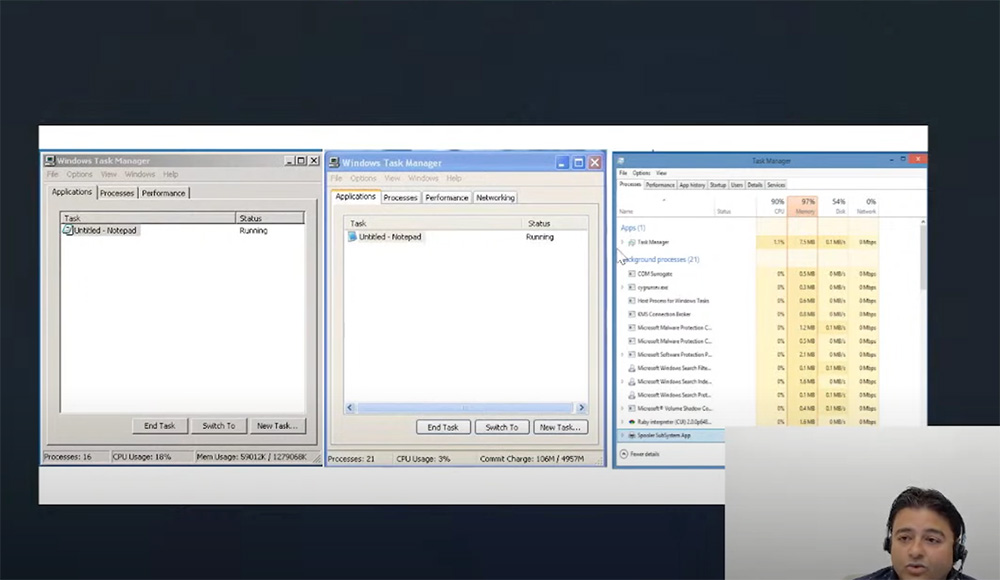The width and height of the screenshot is (1000, 580).
Task: Click the Microsoft Software Protection process icon
Action: 632,355
